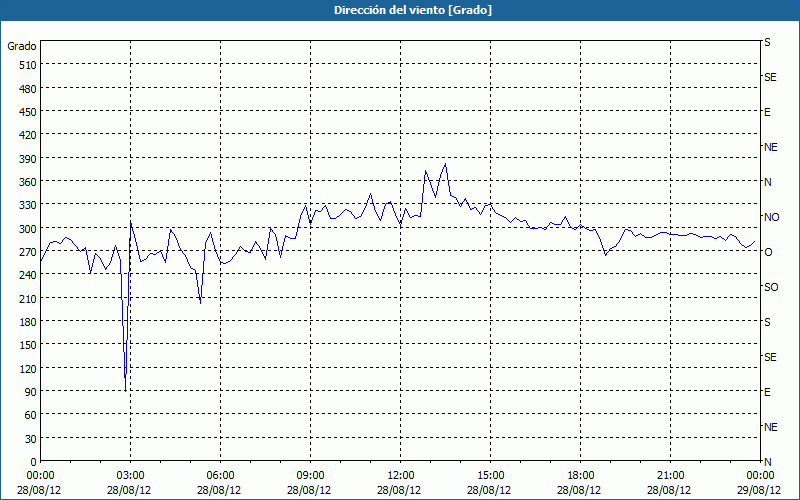The image size is (800, 500).
Task: Select the 270 y-axis tick label
Action: pyautogui.click(x=28, y=252)
